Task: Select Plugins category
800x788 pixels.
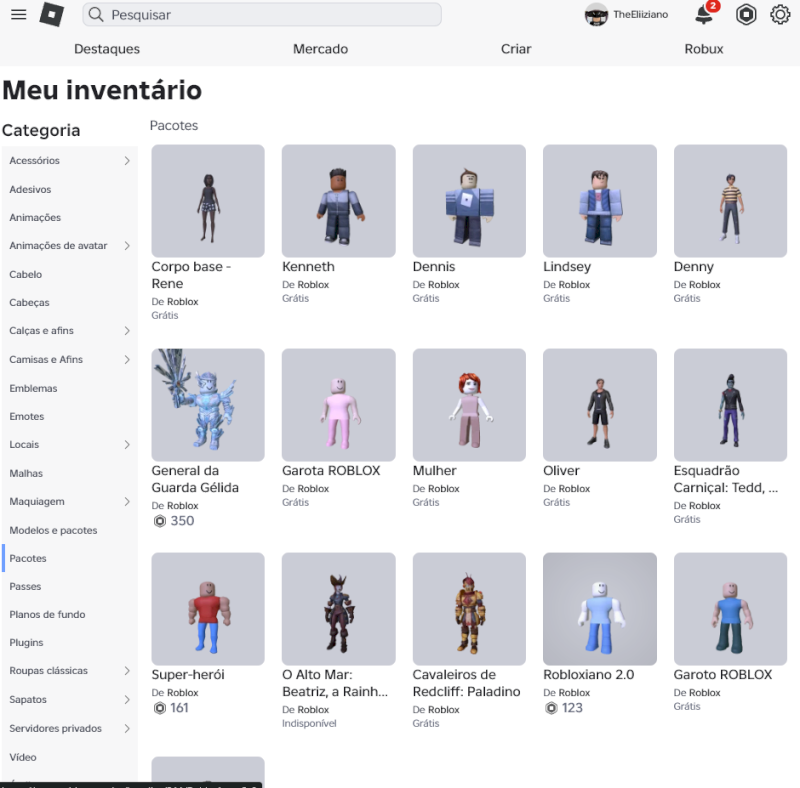Action: point(70,643)
